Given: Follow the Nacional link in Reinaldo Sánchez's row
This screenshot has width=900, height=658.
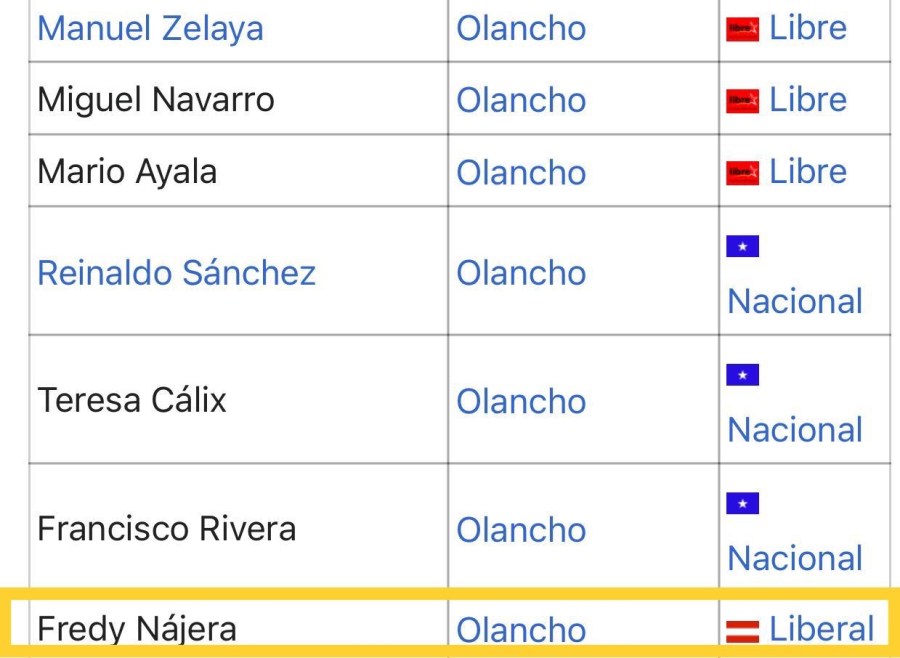Looking at the screenshot, I should pyautogui.click(x=794, y=301).
